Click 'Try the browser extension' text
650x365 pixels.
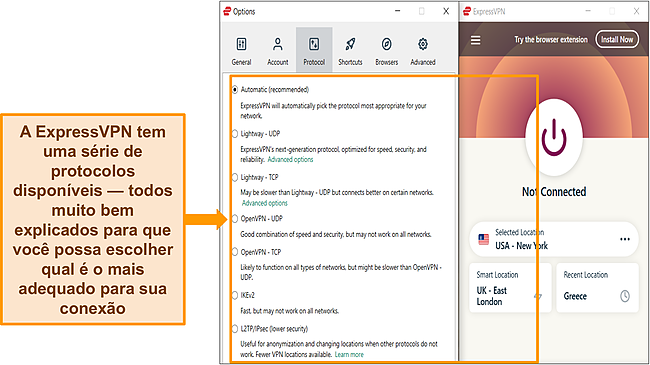pos(551,40)
